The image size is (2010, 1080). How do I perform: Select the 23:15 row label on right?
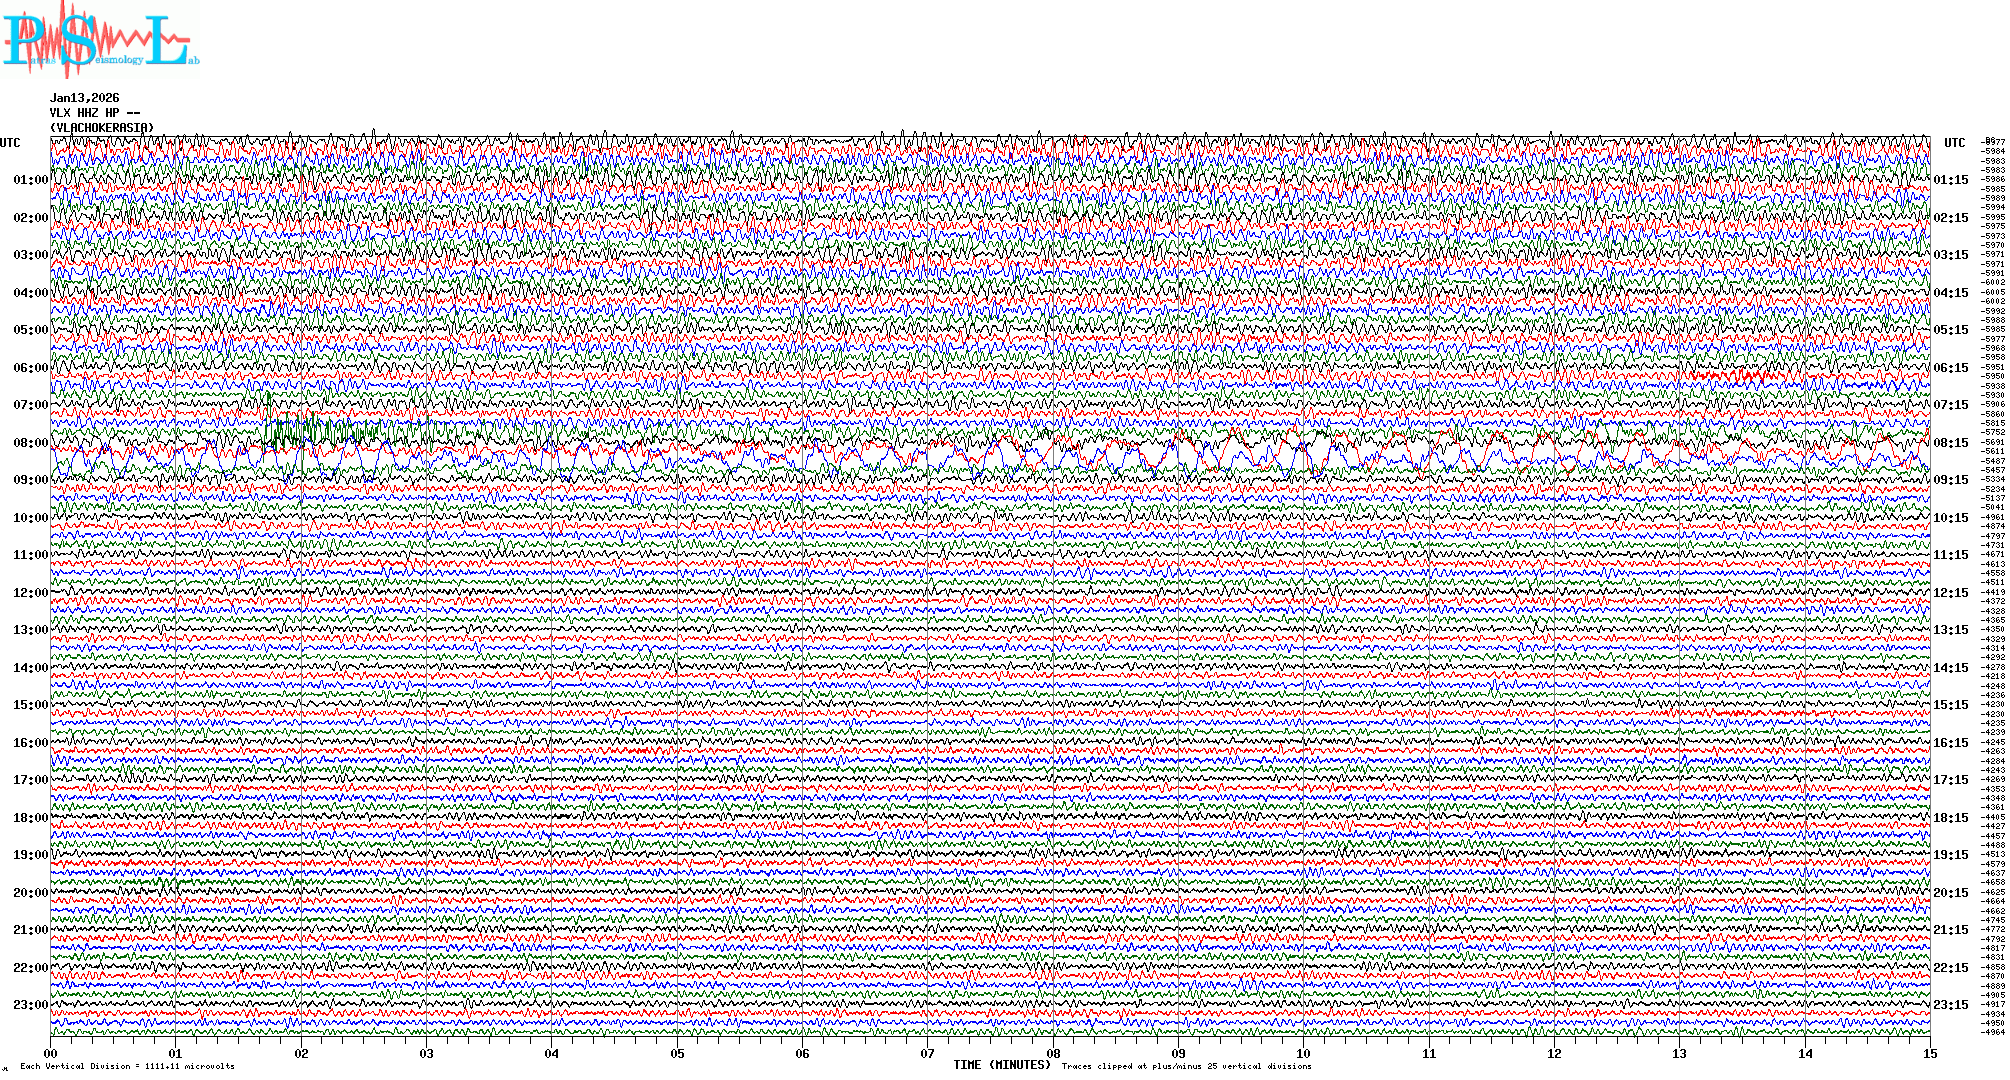pos(1950,1005)
